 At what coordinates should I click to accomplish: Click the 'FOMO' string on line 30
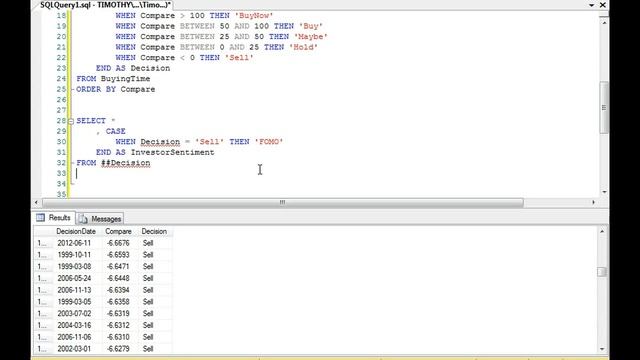269,142
